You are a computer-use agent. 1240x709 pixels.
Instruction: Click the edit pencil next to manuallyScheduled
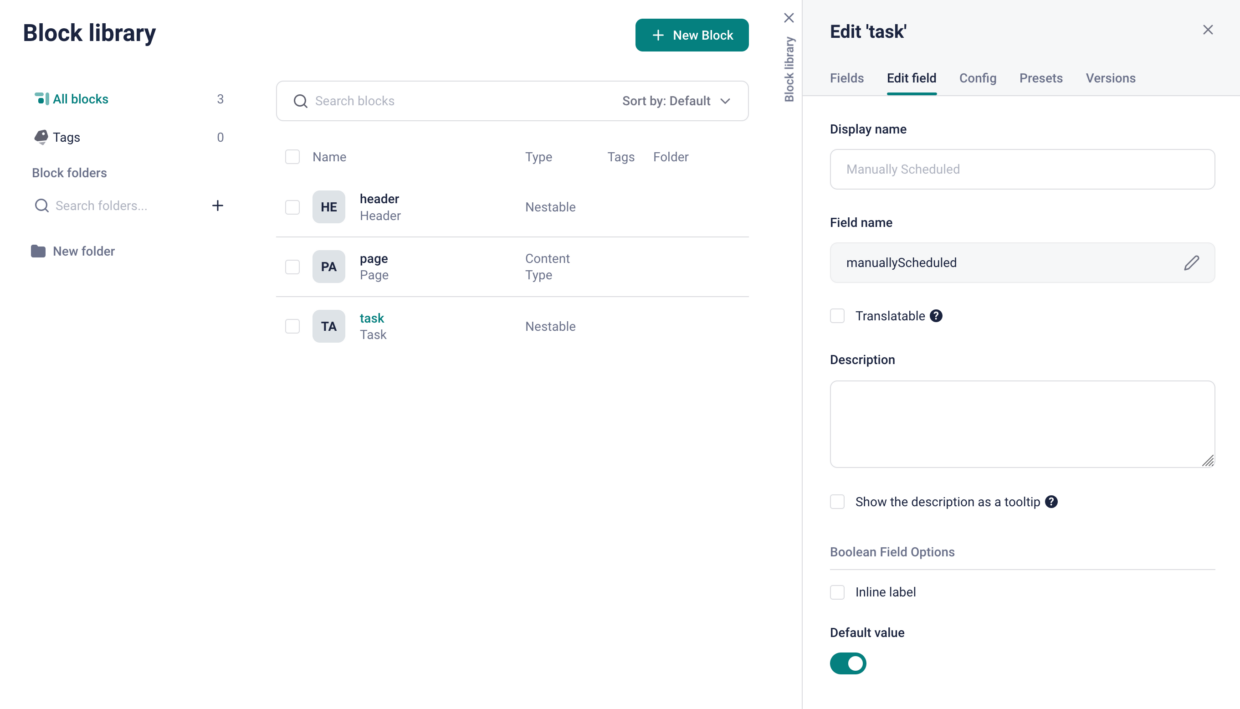tap(1191, 262)
